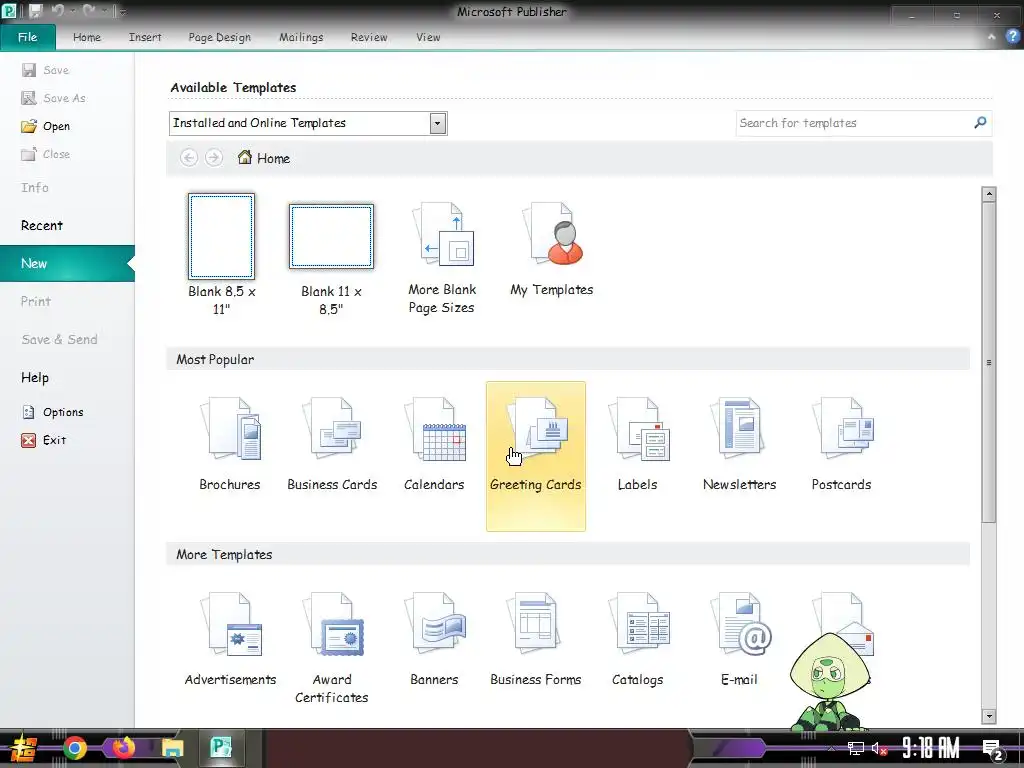Open the Business Cards template category
This screenshot has height=768, width=1024.
(x=332, y=444)
